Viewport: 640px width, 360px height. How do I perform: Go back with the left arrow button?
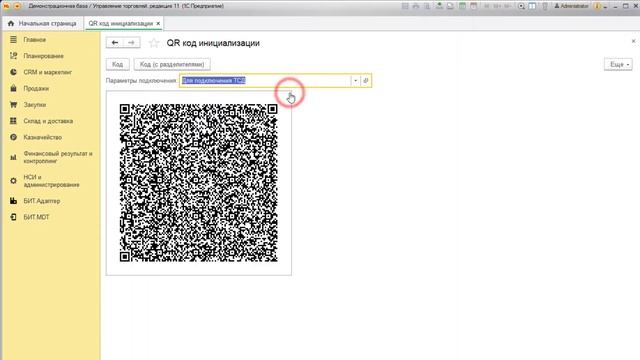click(x=115, y=42)
